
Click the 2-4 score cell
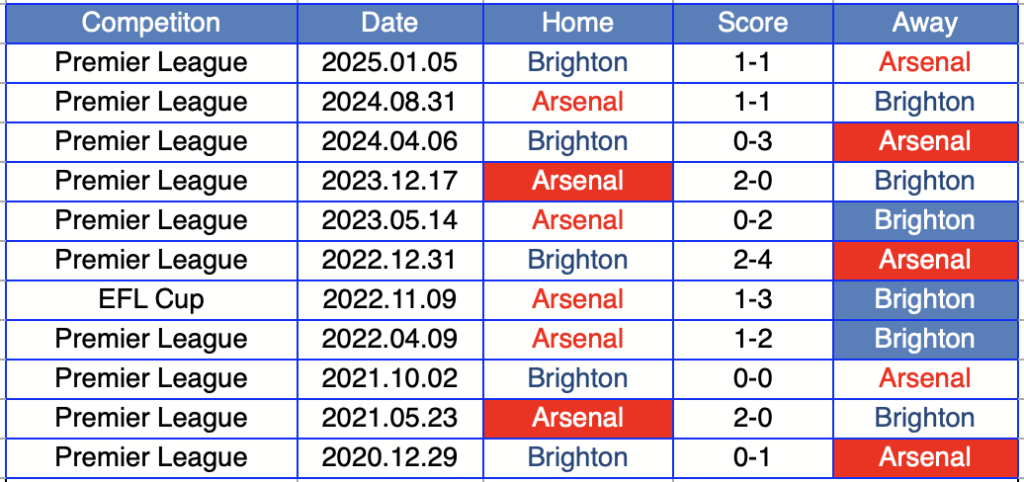coord(752,260)
